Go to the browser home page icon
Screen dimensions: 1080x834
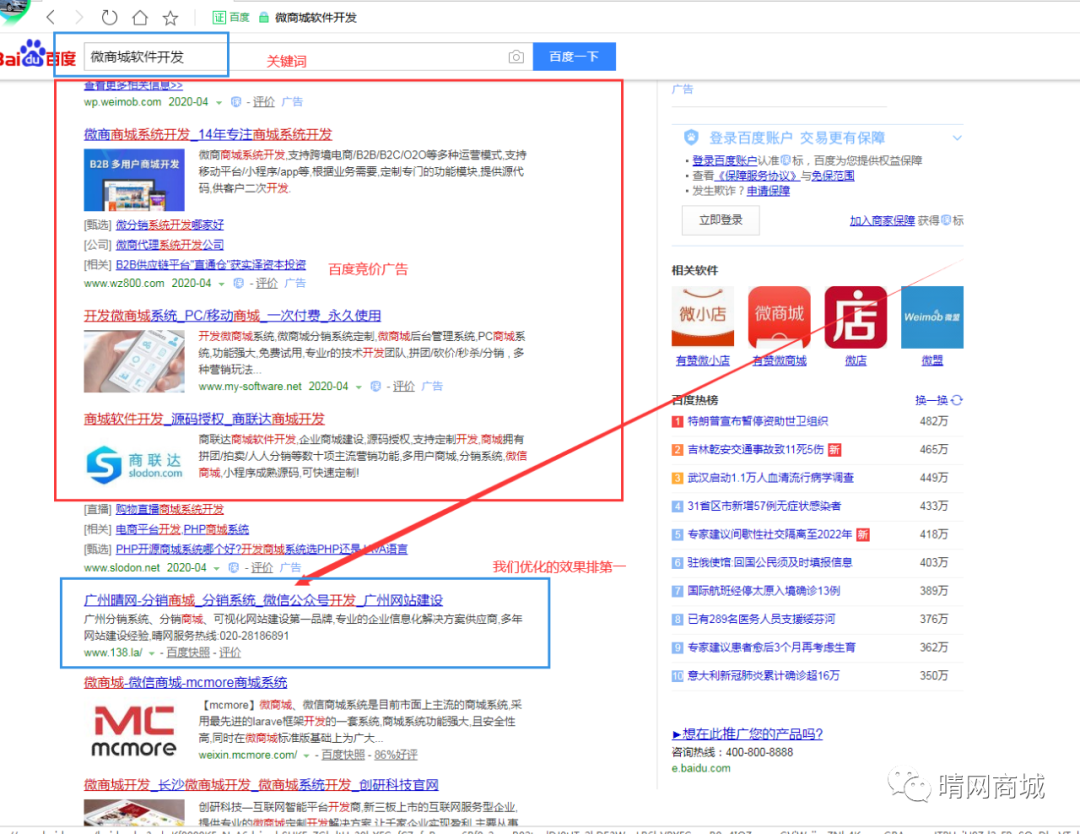pos(140,18)
